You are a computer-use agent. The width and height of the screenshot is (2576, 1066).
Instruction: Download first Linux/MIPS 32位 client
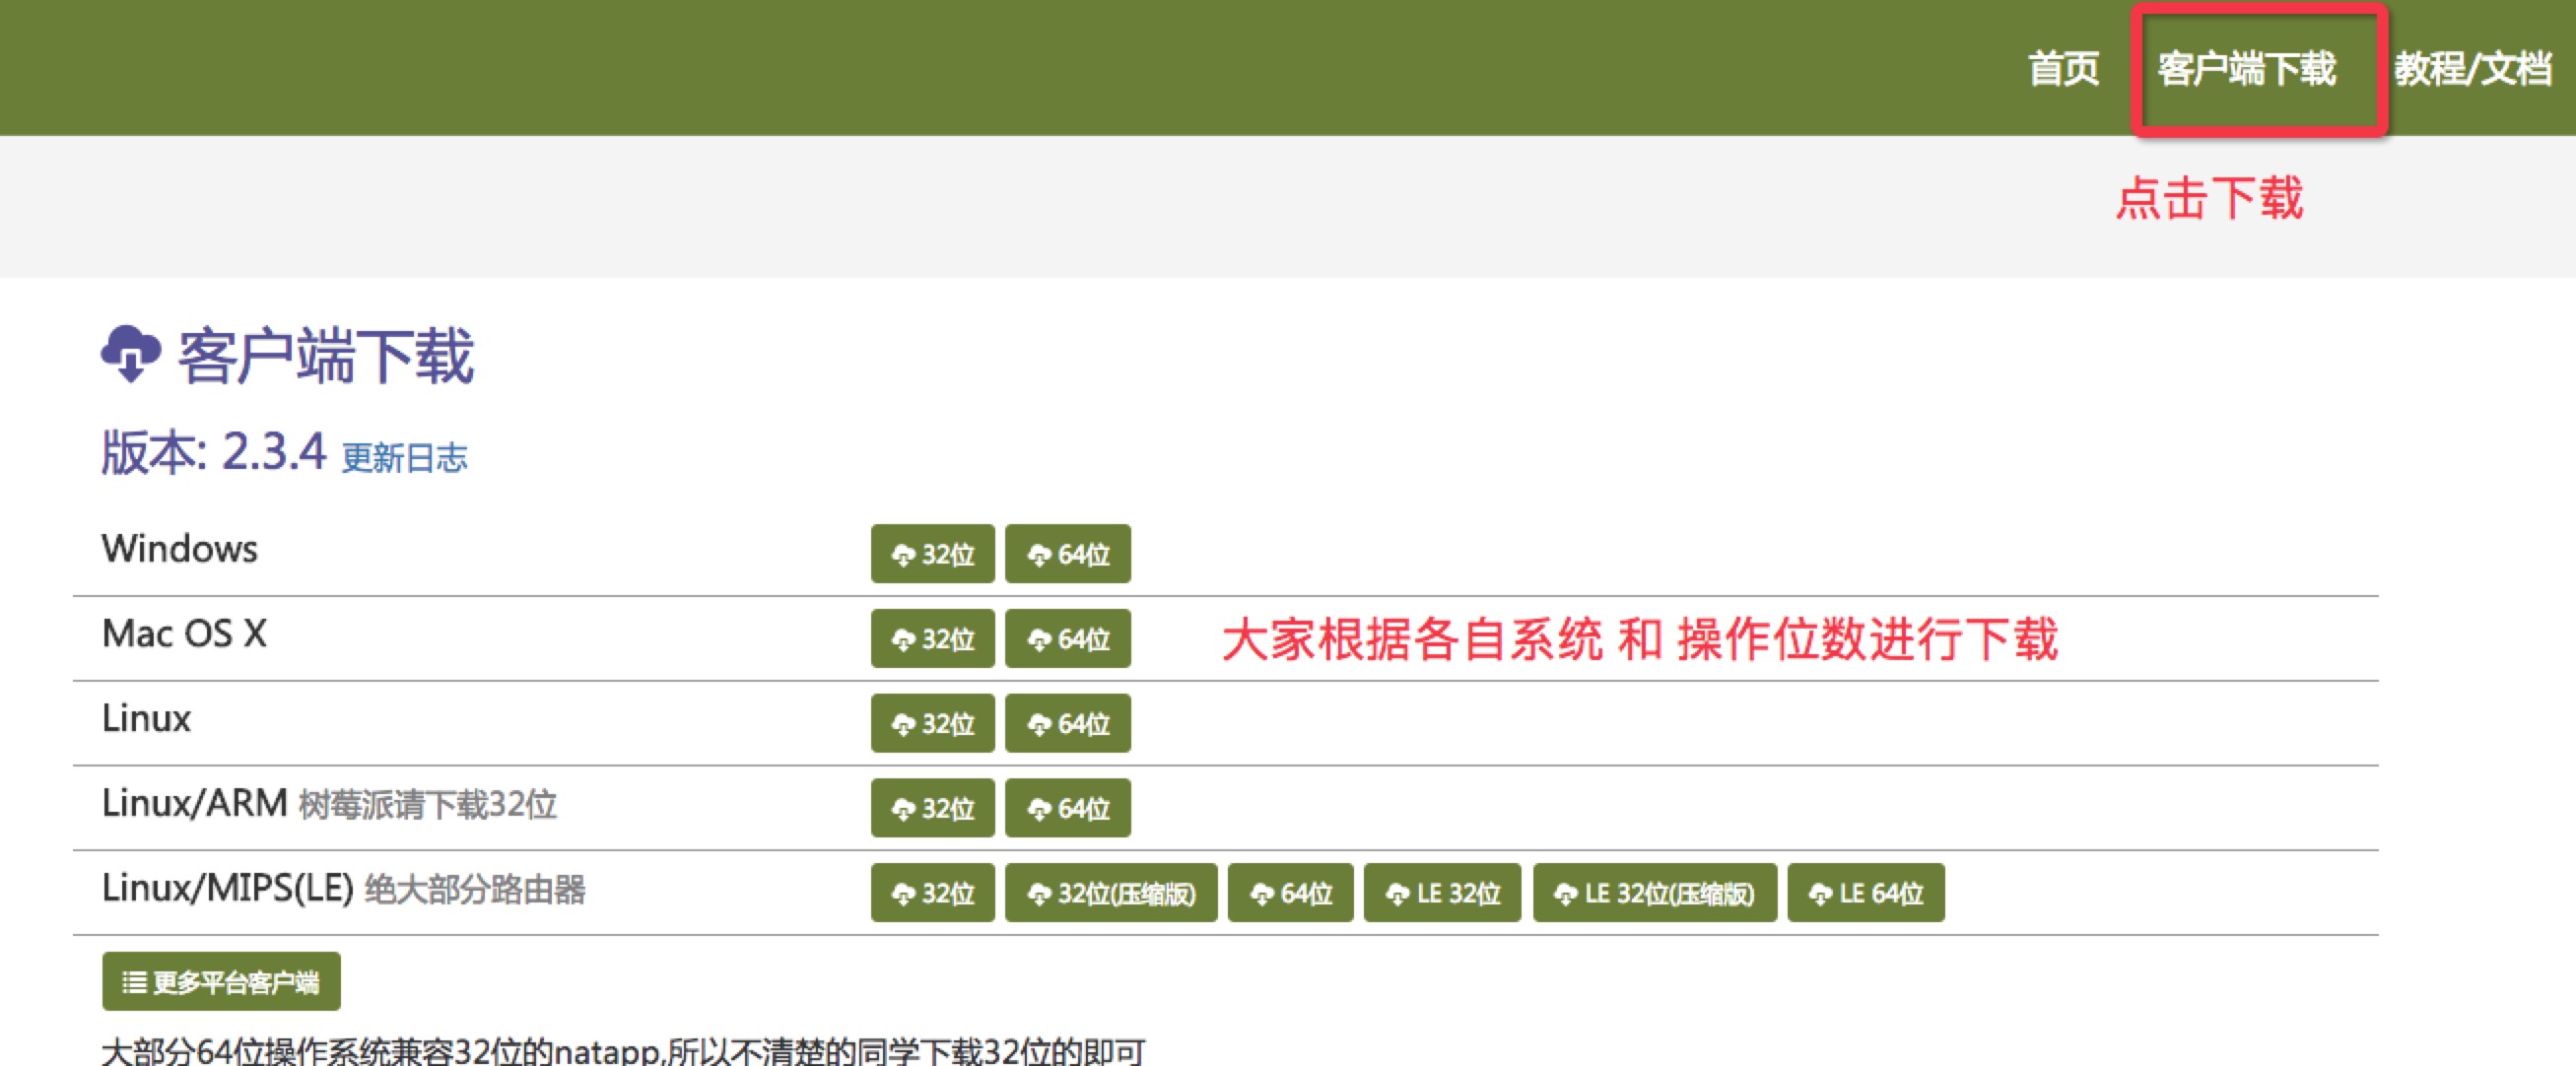click(x=932, y=893)
